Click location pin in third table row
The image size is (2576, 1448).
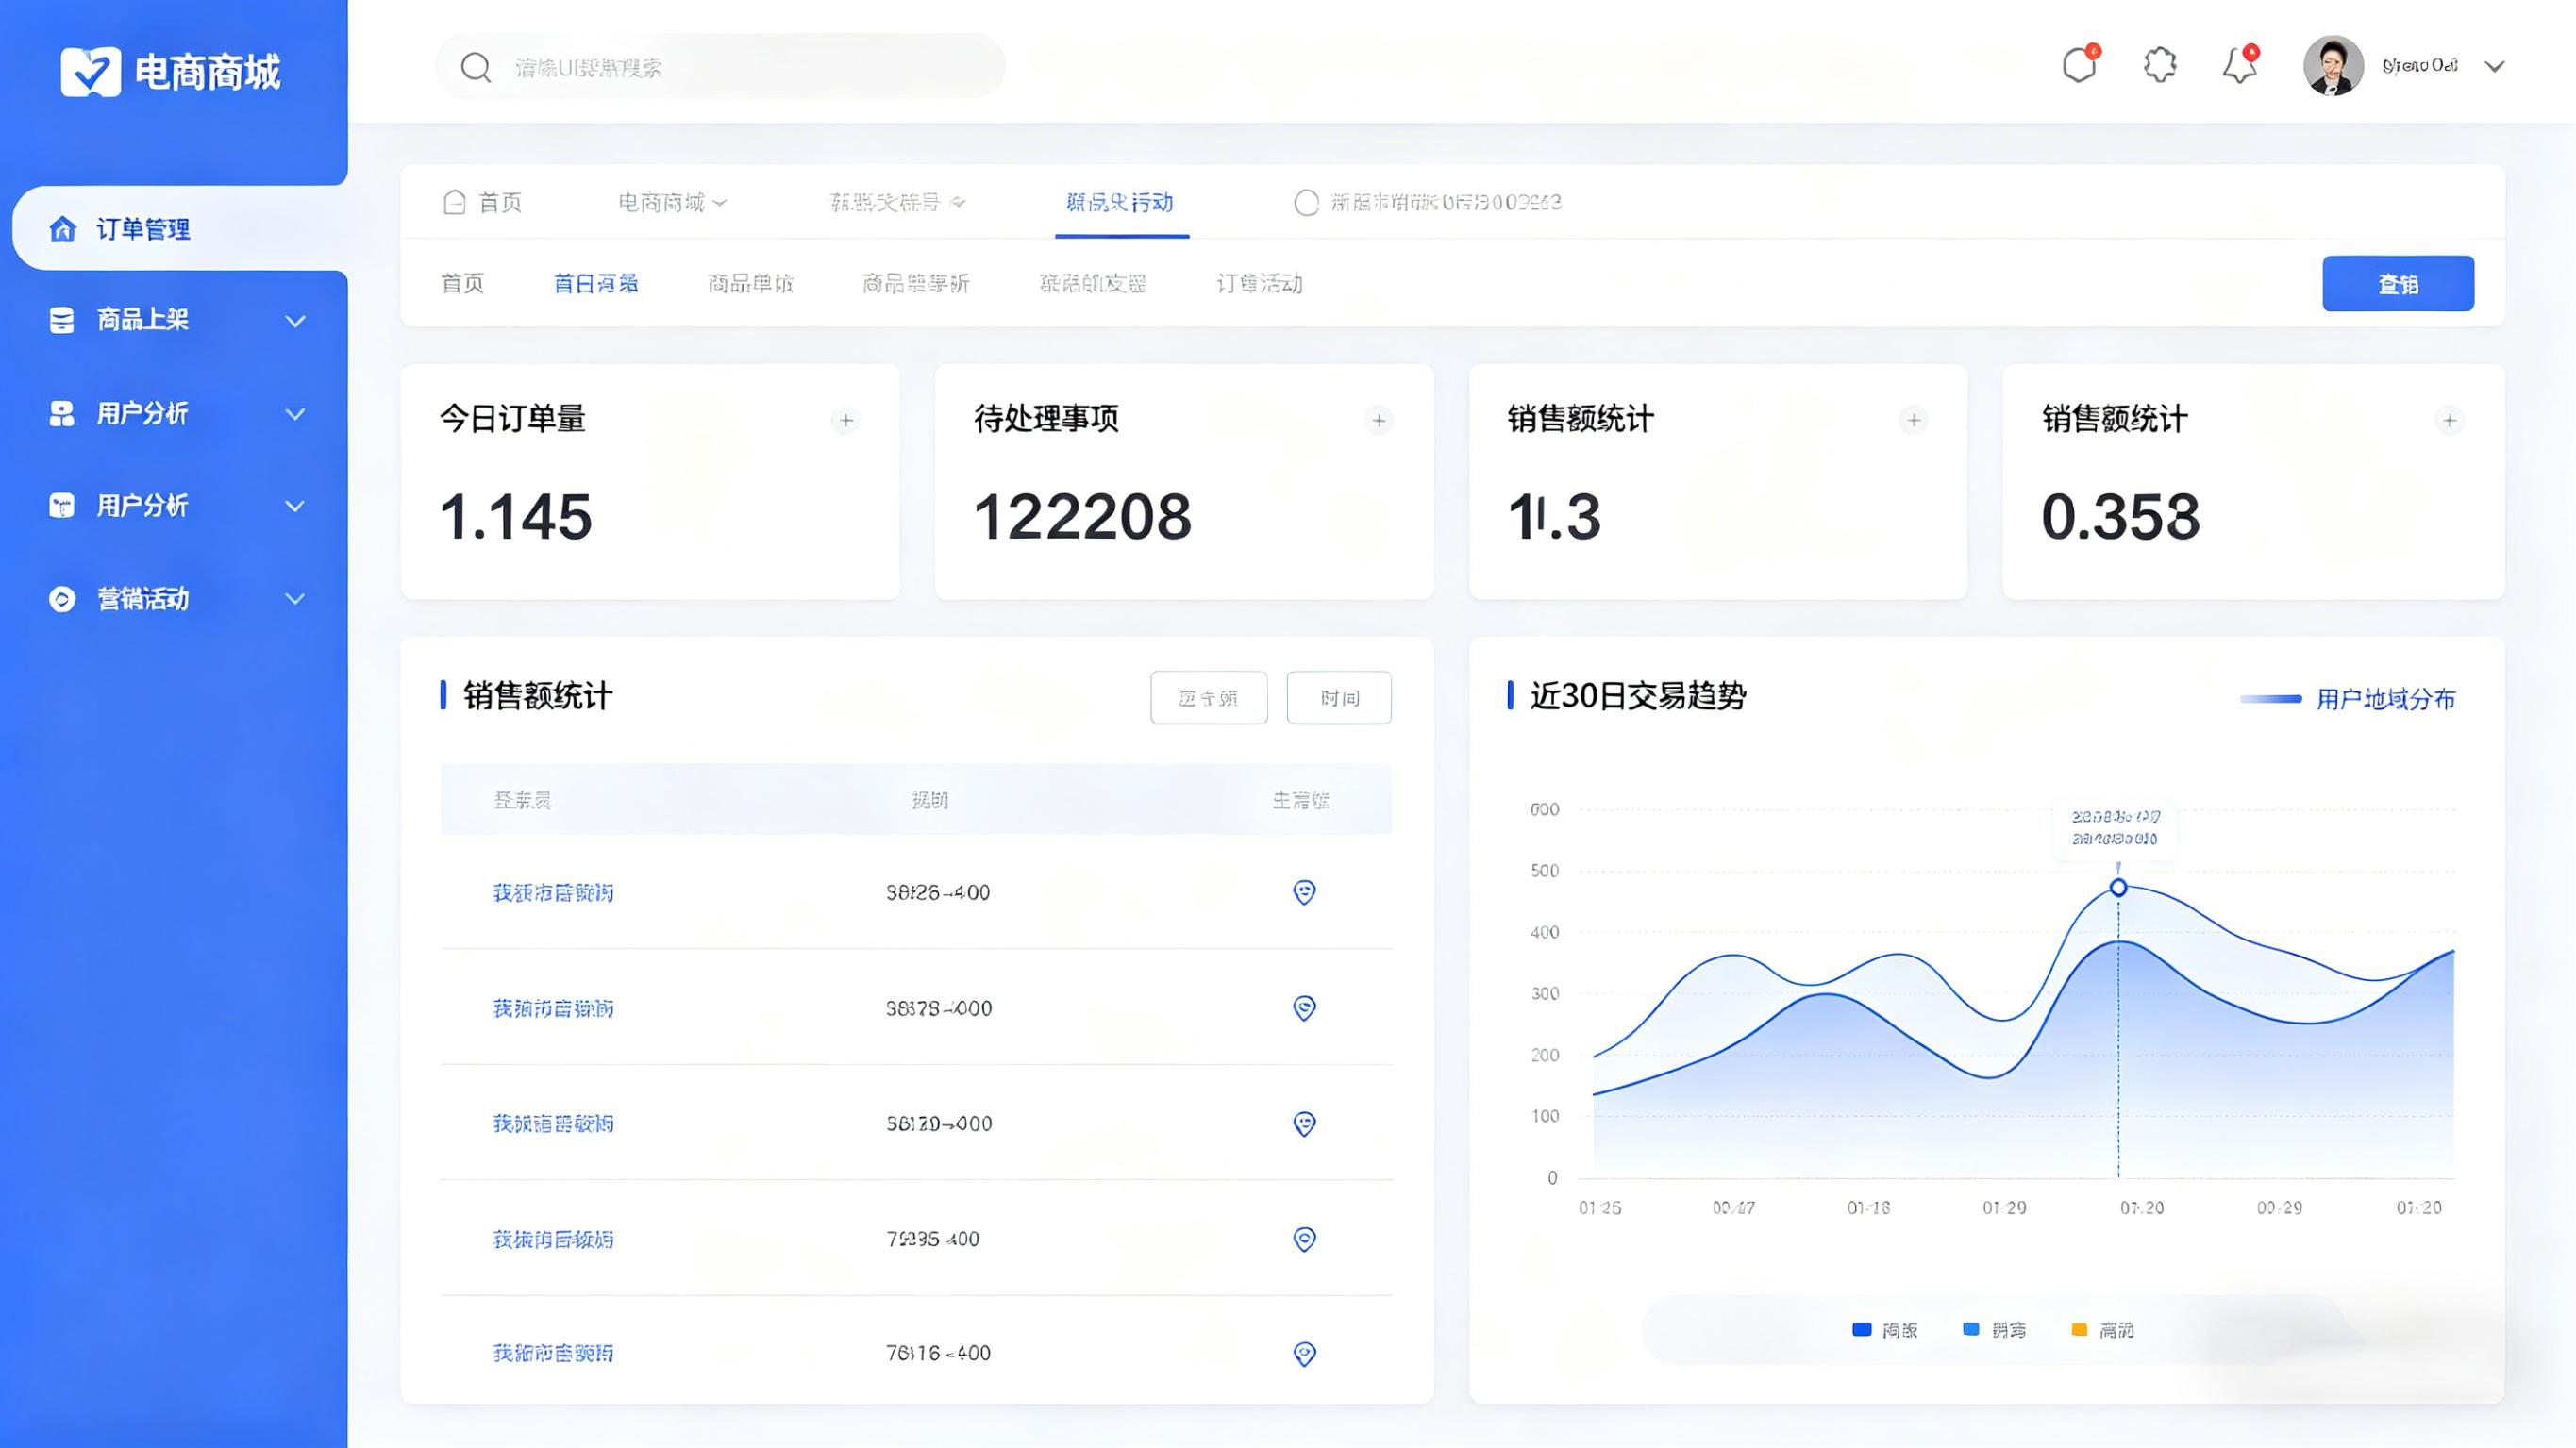pos(1304,1124)
